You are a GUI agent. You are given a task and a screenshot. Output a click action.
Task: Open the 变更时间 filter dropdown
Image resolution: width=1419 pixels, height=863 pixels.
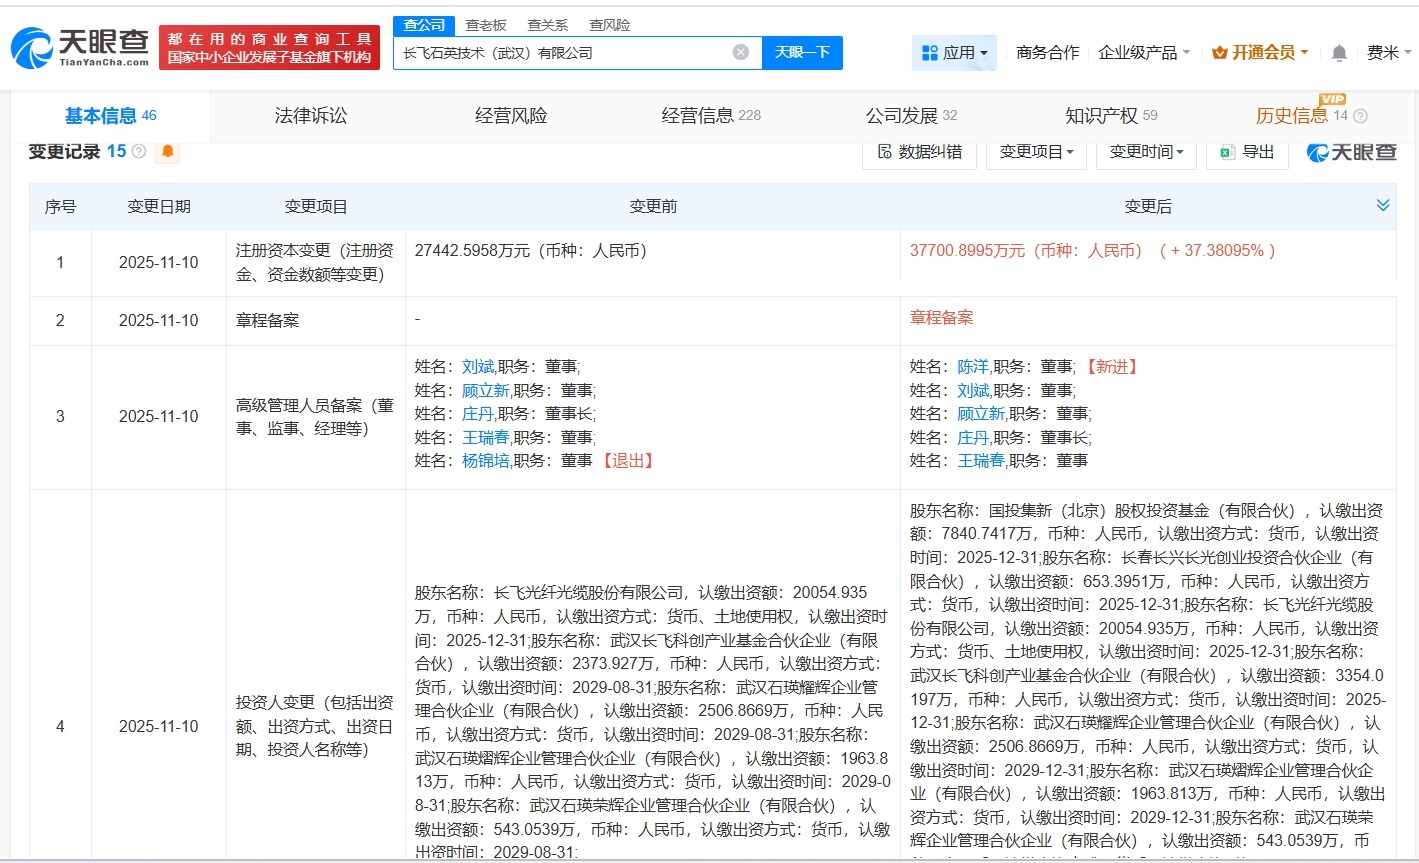pos(1146,153)
